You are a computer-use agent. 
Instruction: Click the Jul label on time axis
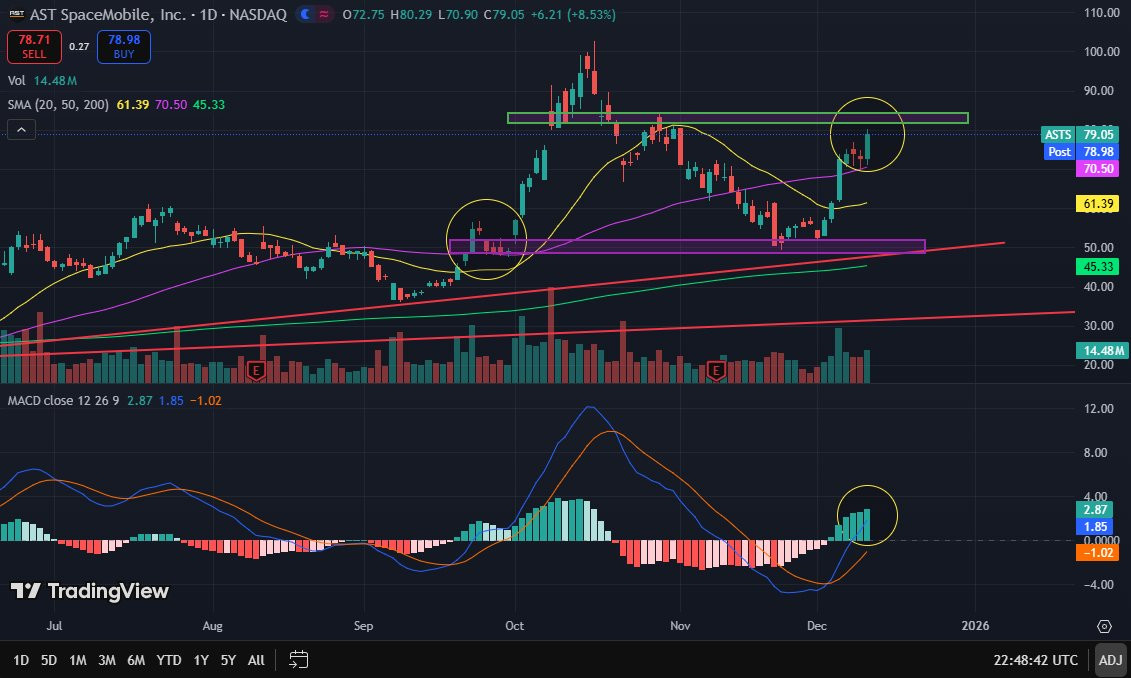54,626
